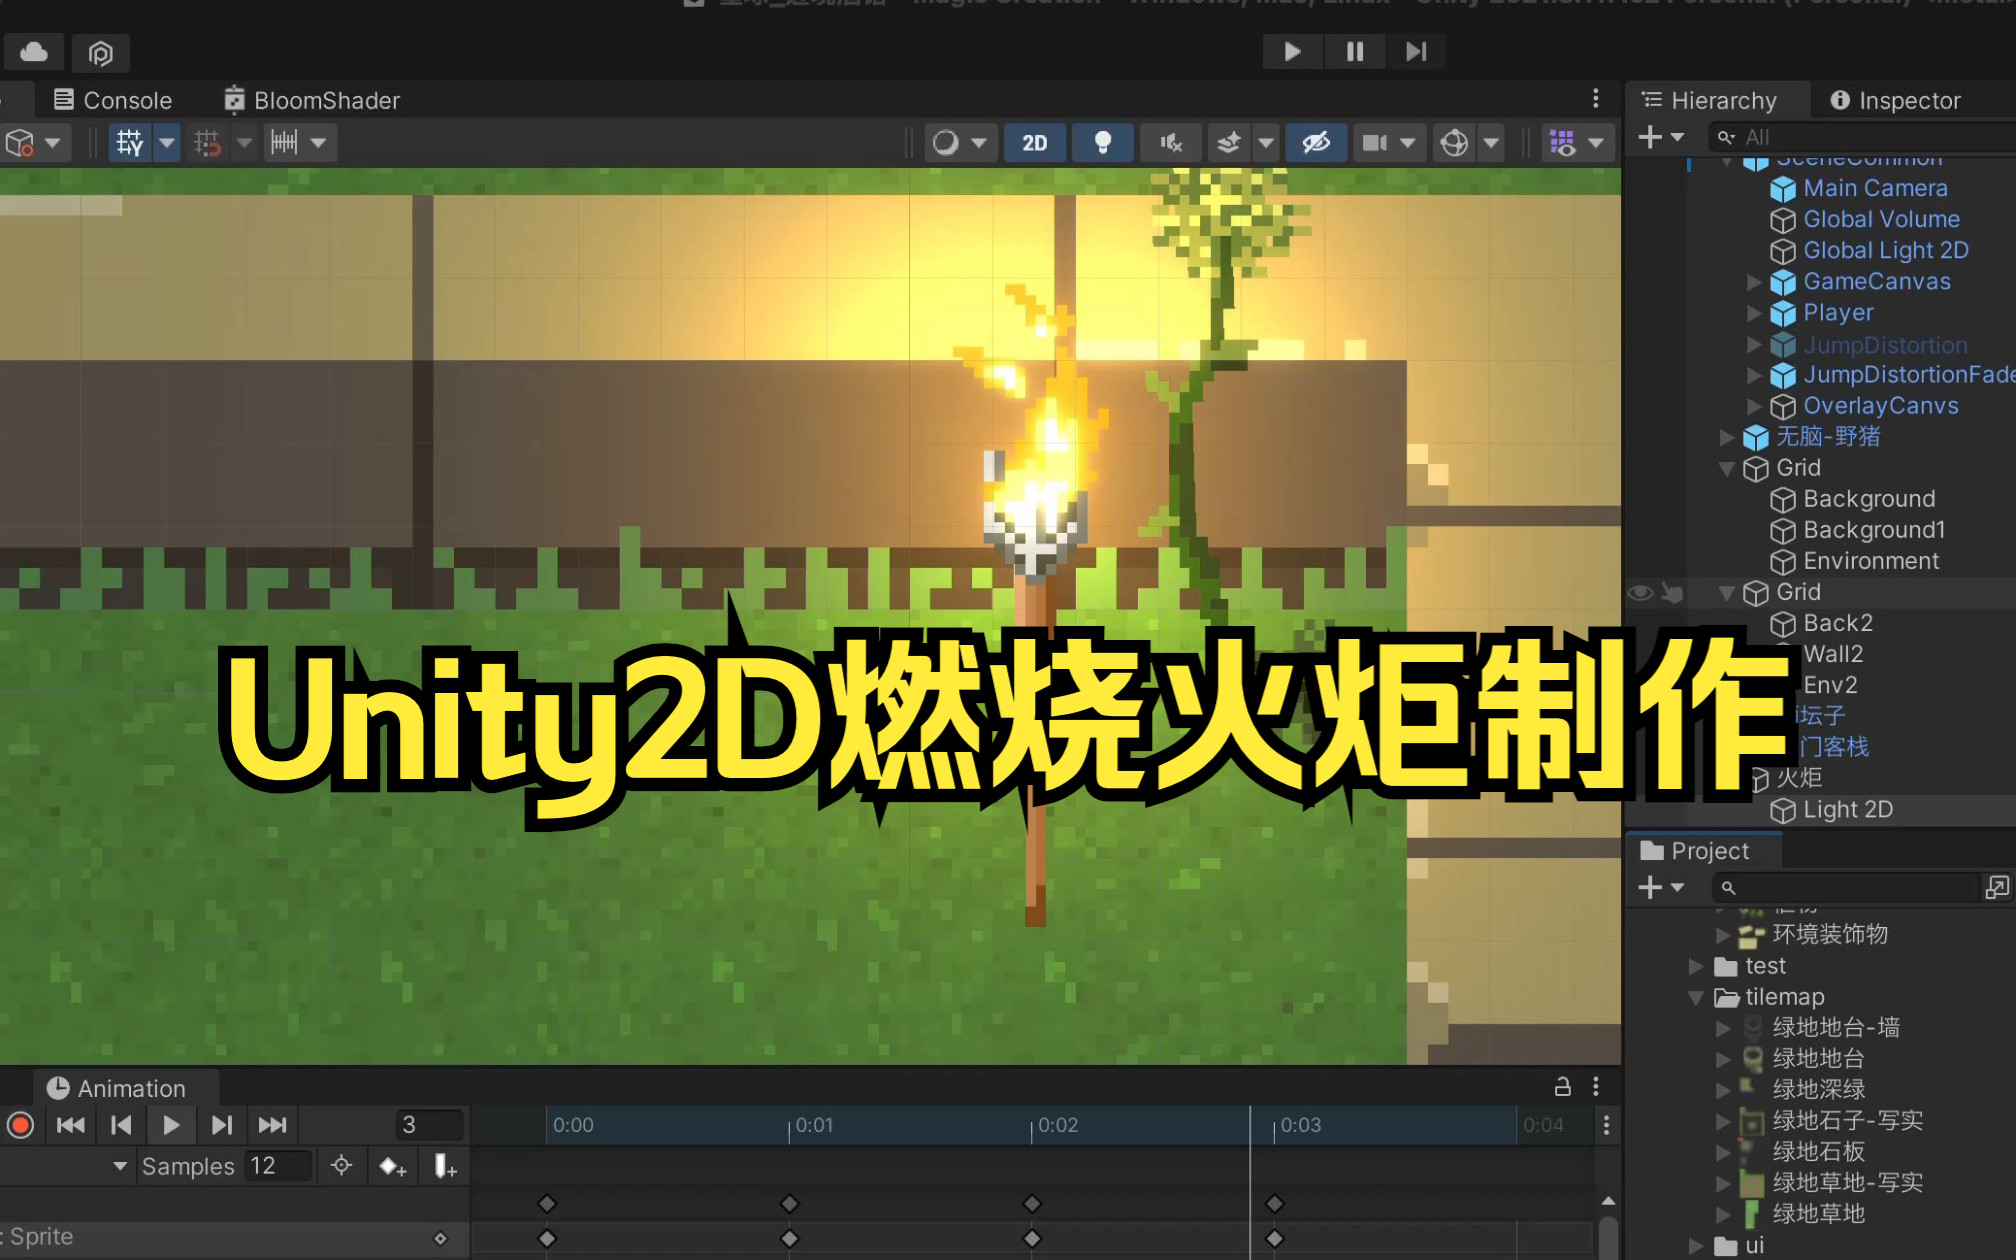
Task: Click the Gizmos toggle icon
Action: click(1454, 143)
